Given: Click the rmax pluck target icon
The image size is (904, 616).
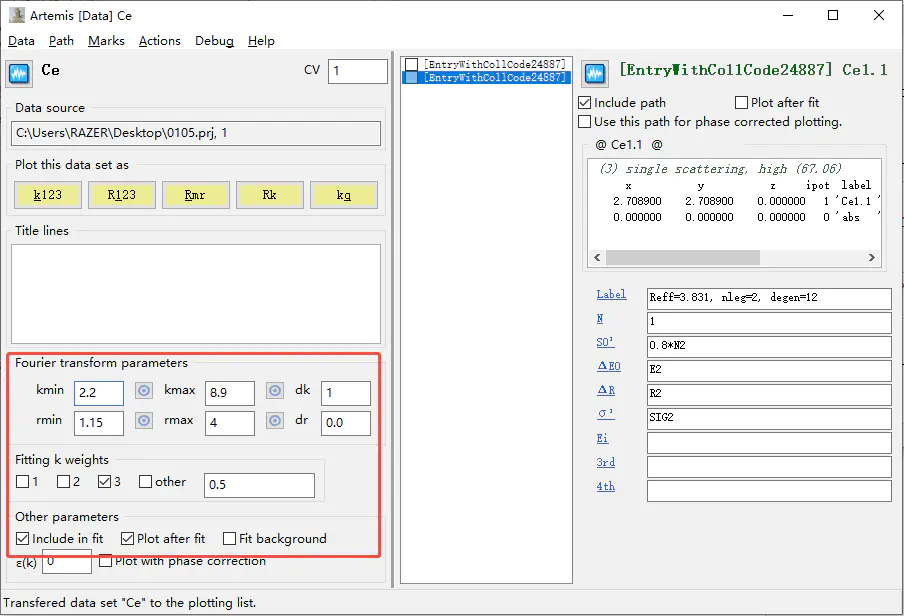Looking at the screenshot, I should coord(274,421).
